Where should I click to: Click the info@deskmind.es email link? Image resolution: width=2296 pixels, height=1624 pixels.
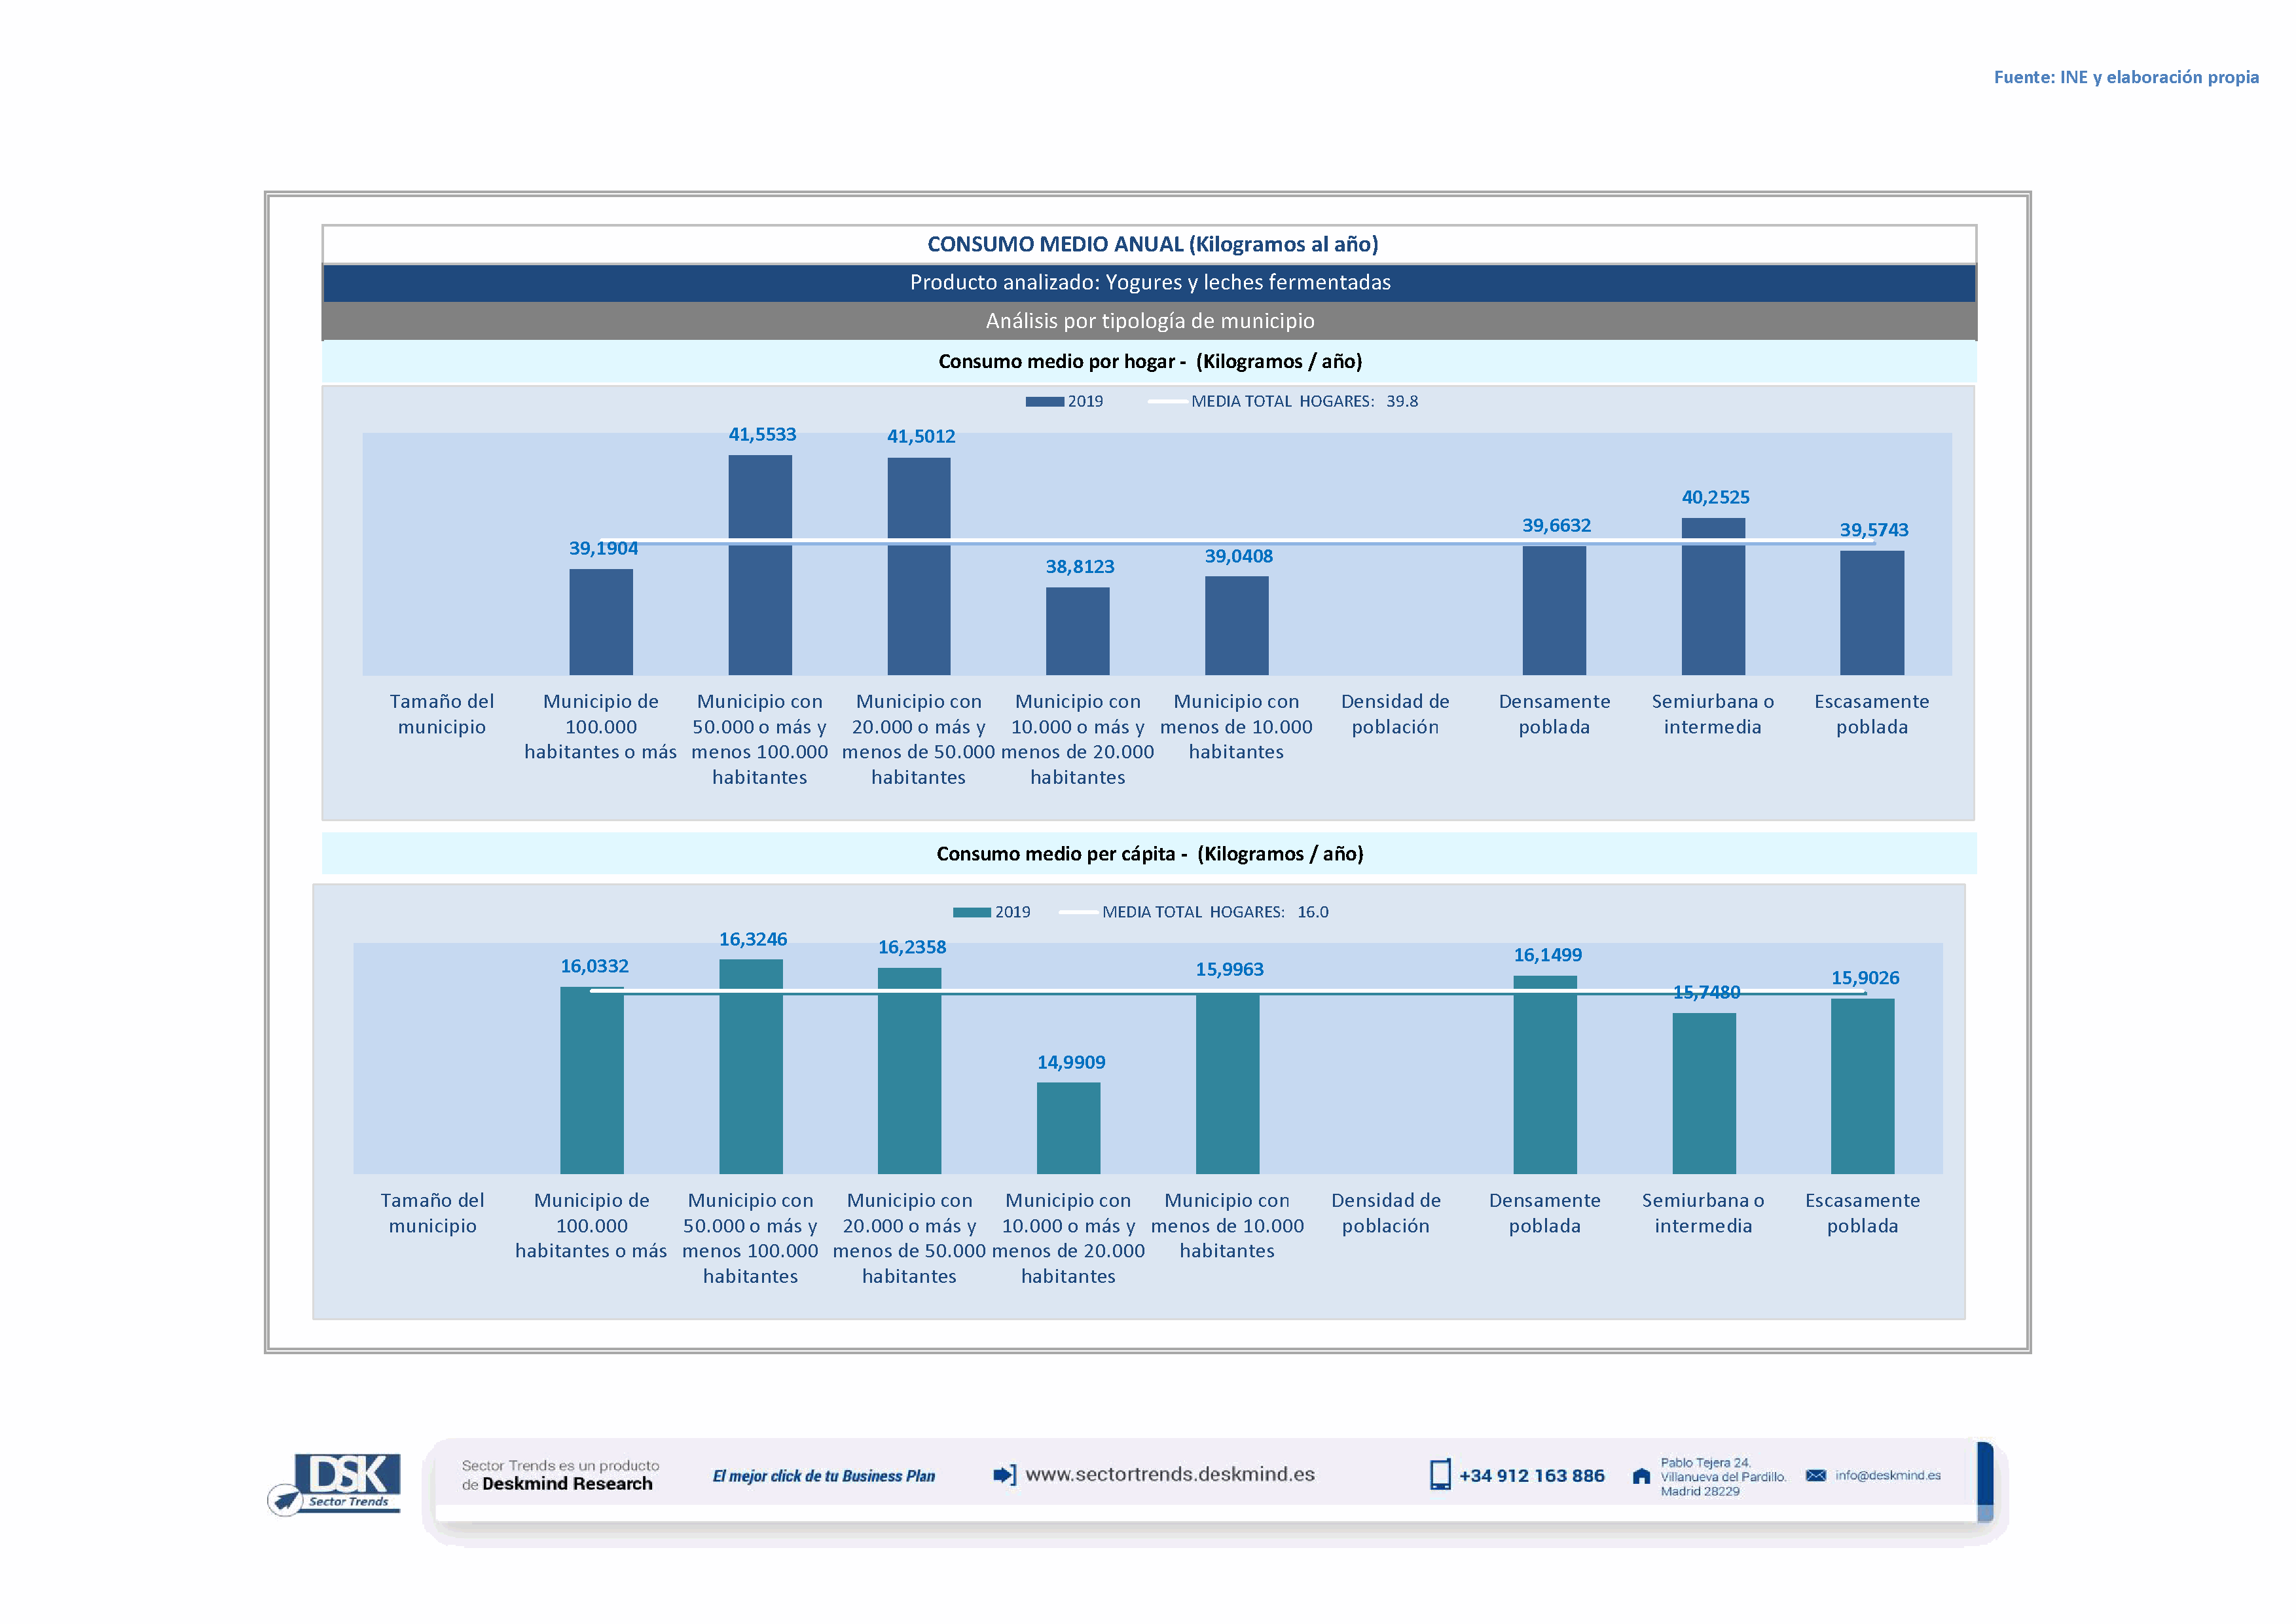tap(1888, 1475)
